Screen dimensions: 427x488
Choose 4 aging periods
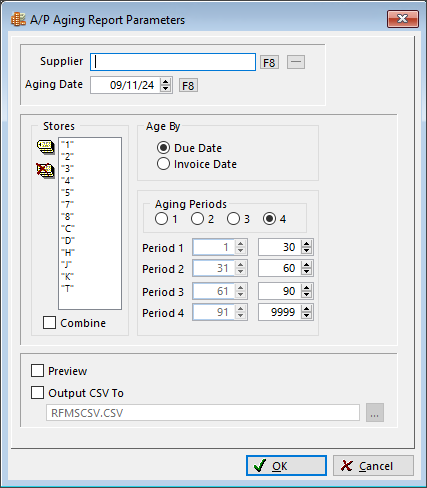[269, 219]
